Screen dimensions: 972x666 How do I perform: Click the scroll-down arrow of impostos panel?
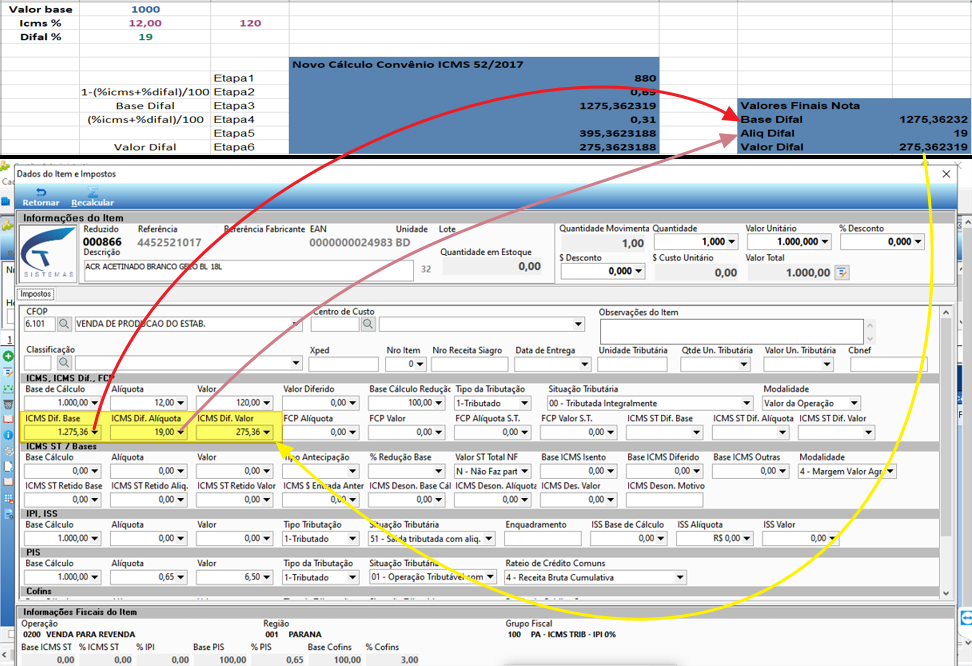point(946,593)
